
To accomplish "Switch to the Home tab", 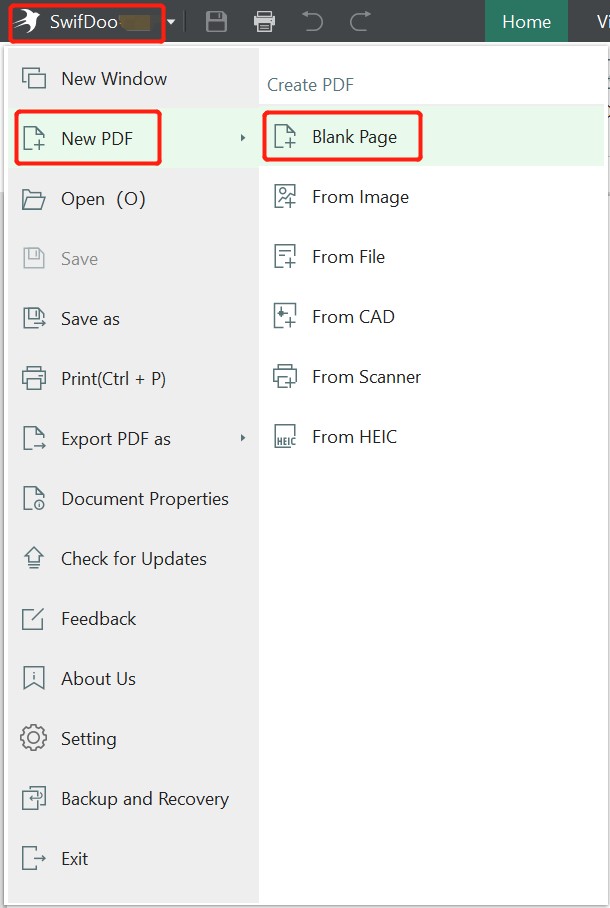I will coord(526,21).
